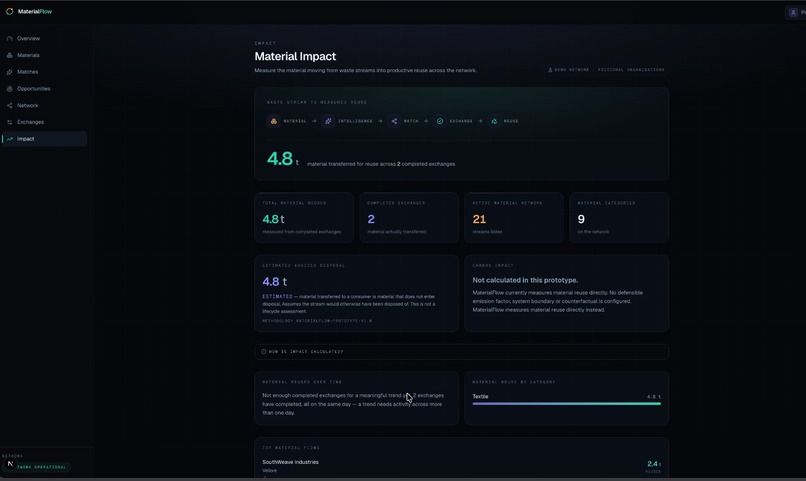
Task: Click the Network share icon in sidebar
Action: [9, 105]
